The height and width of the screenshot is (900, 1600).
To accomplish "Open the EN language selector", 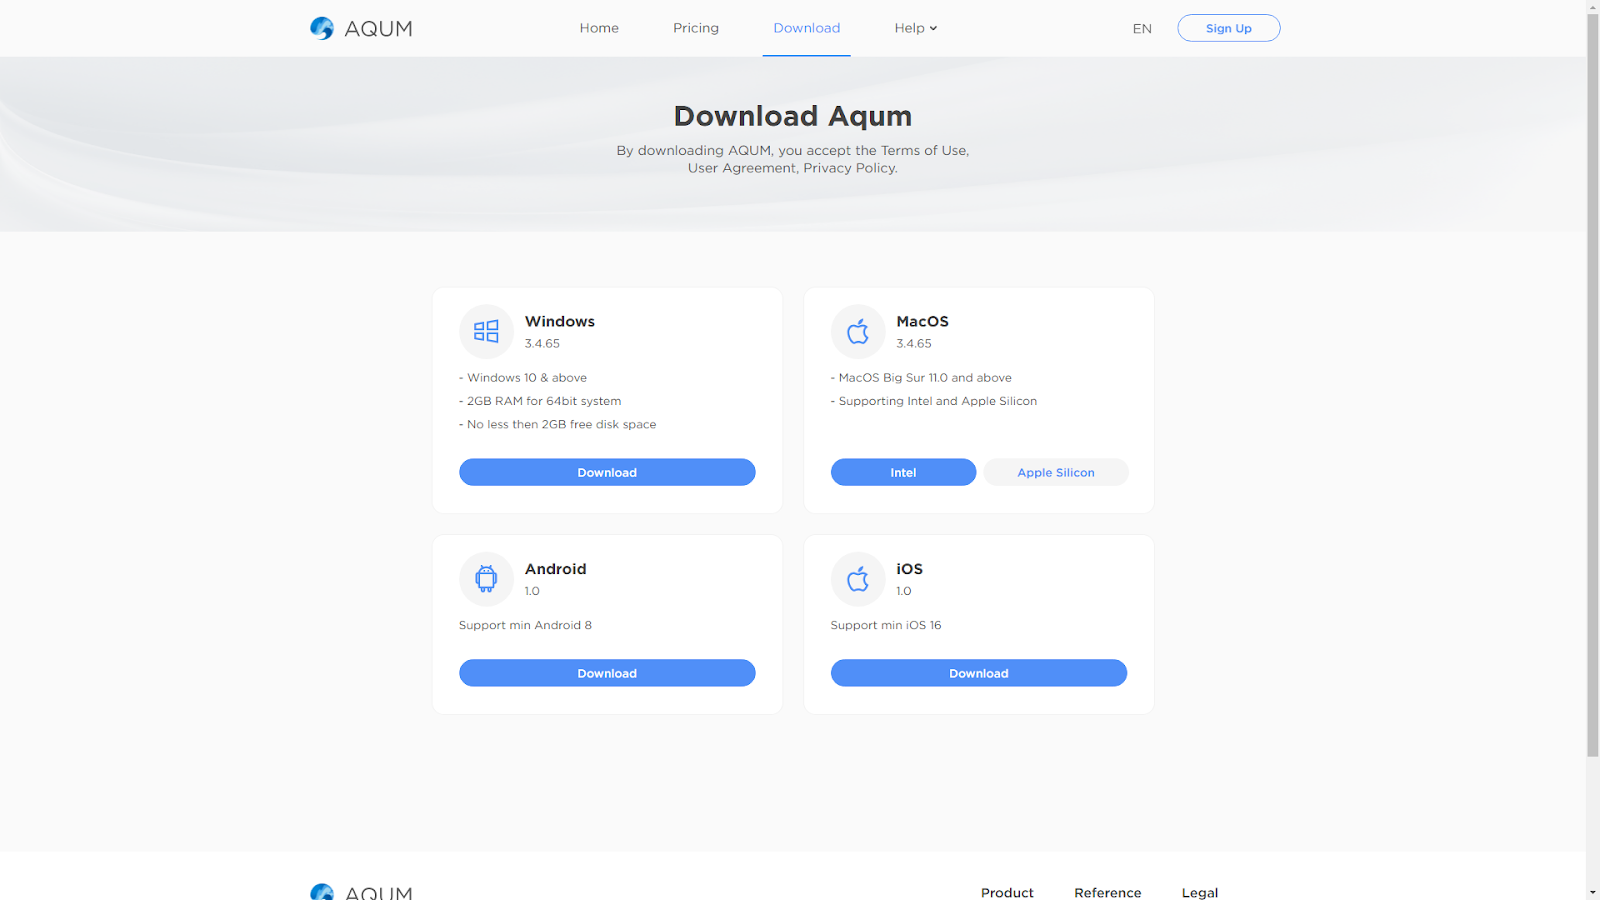I will 1142,29.
